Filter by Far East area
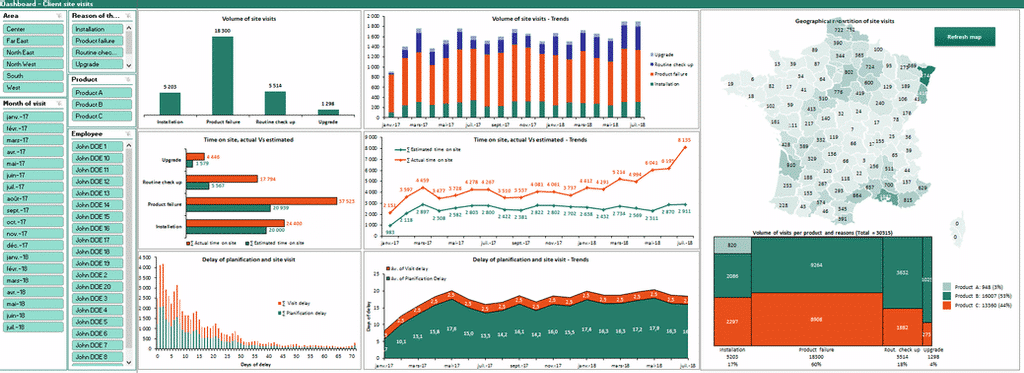The height and width of the screenshot is (373, 1024). click(x=33, y=41)
